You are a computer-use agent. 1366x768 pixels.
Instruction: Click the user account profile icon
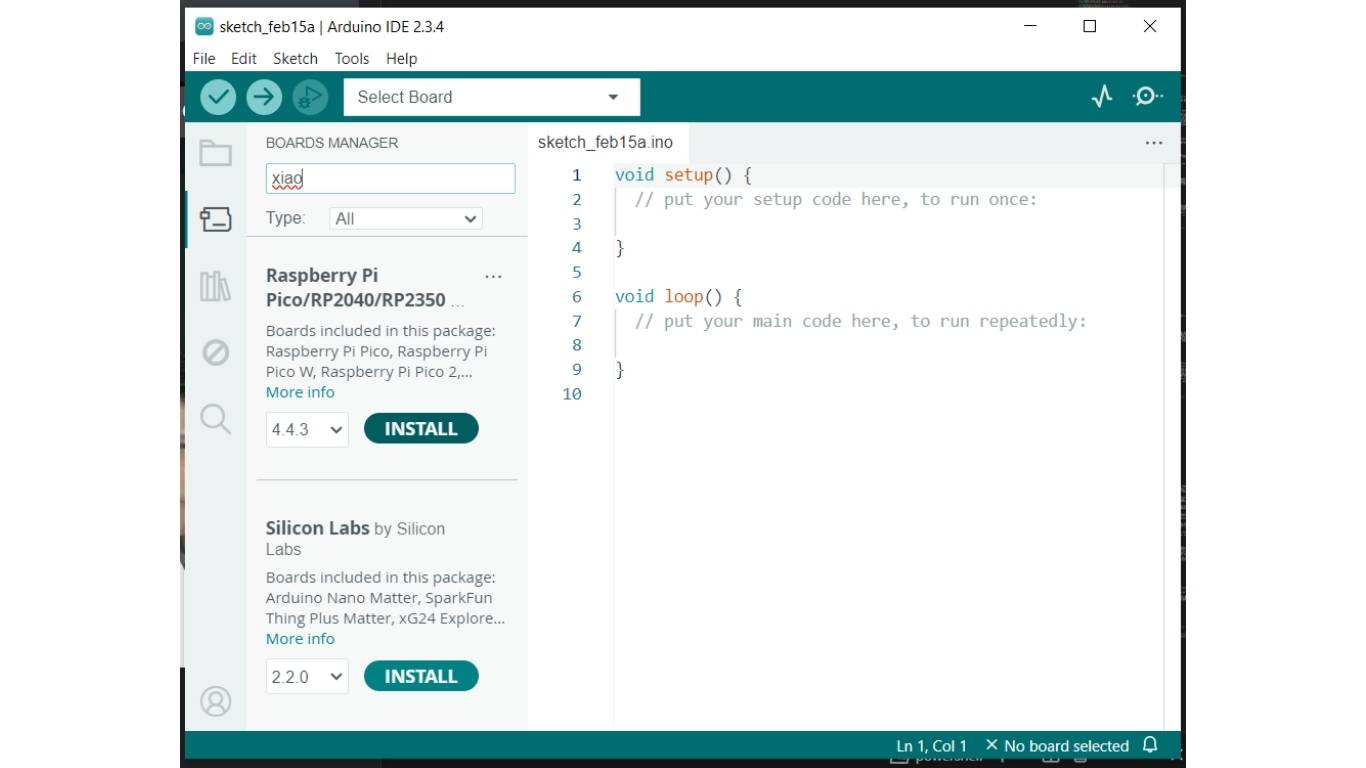[x=216, y=701]
